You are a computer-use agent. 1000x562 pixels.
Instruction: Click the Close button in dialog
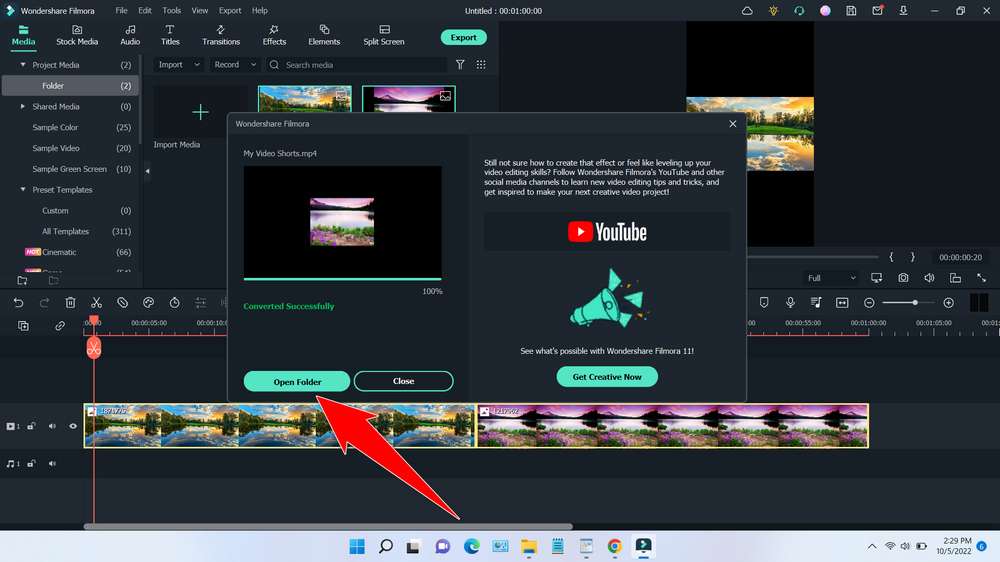pyautogui.click(x=404, y=381)
